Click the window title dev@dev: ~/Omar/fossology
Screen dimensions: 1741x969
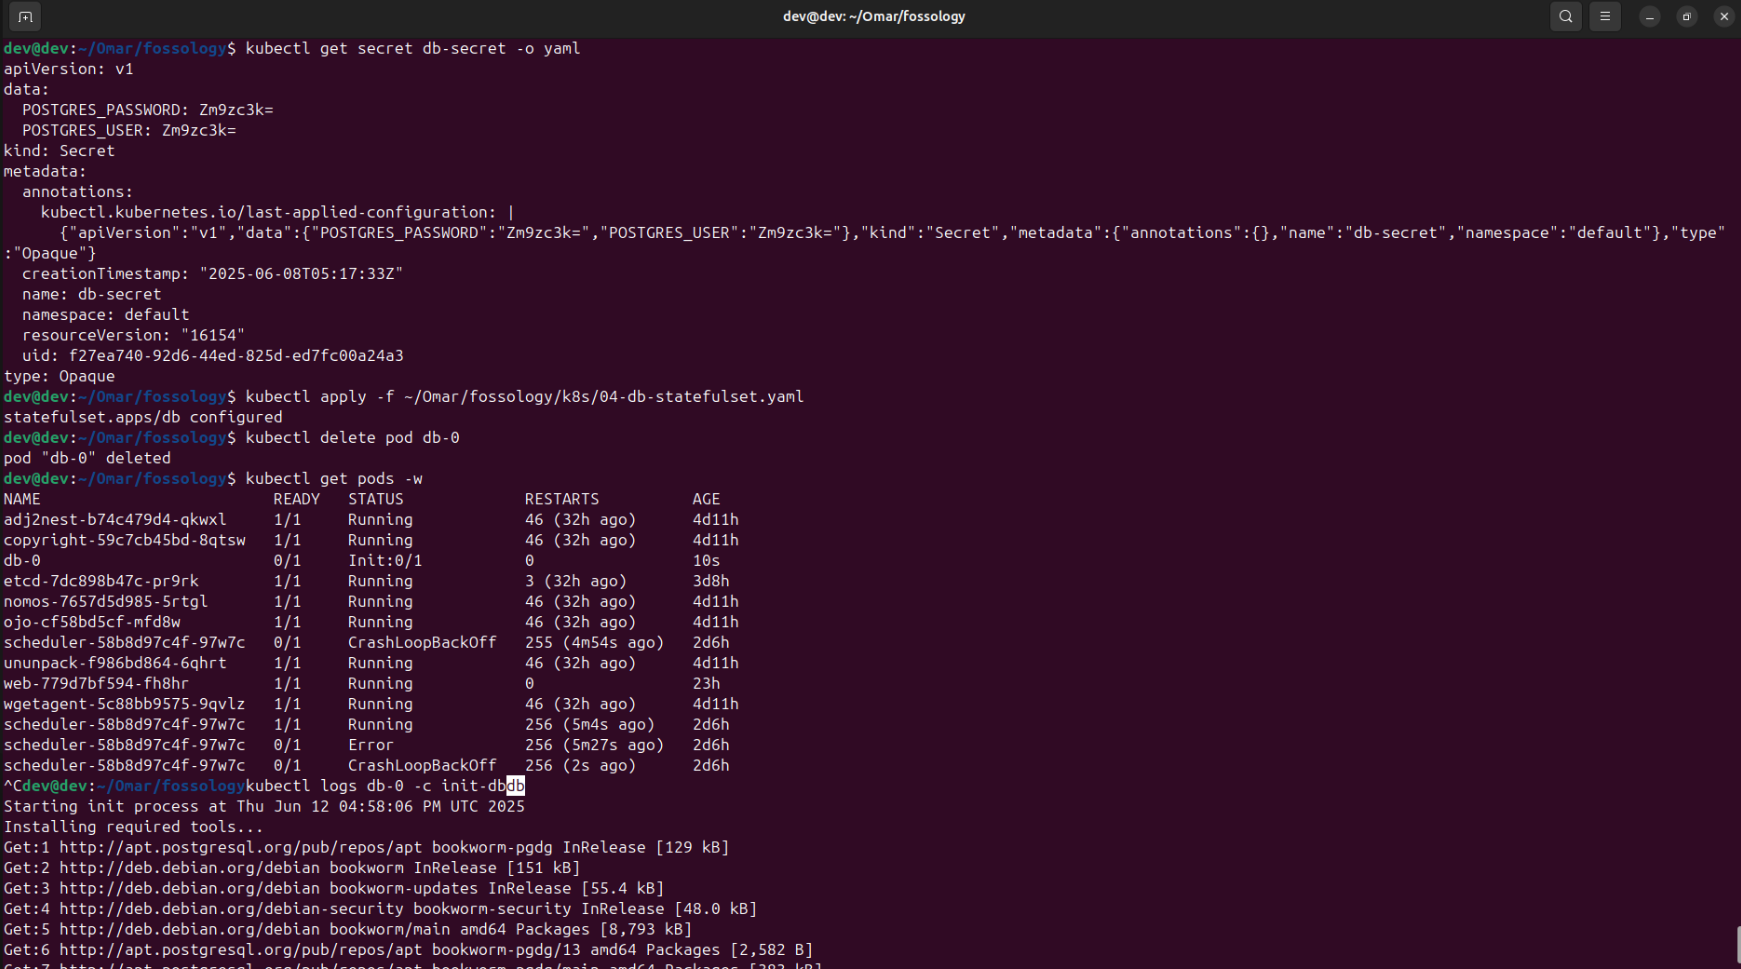pos(874,16)
